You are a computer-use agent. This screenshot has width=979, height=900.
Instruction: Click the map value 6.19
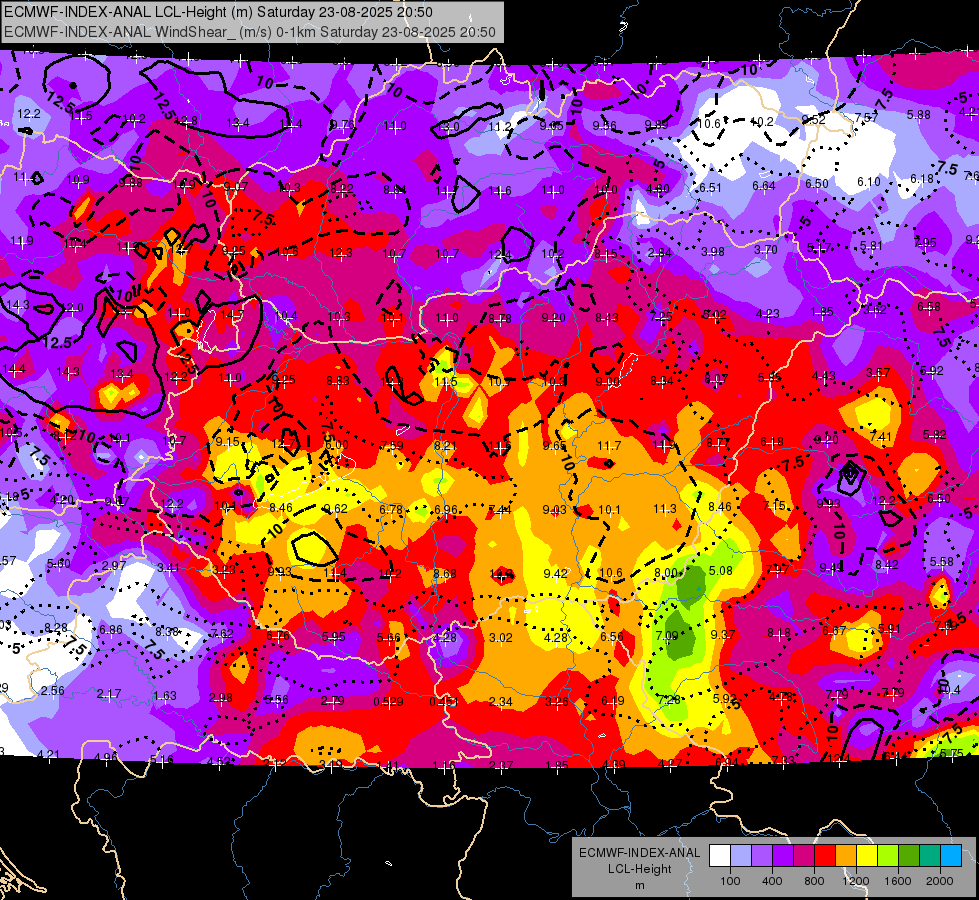[612, 701]
